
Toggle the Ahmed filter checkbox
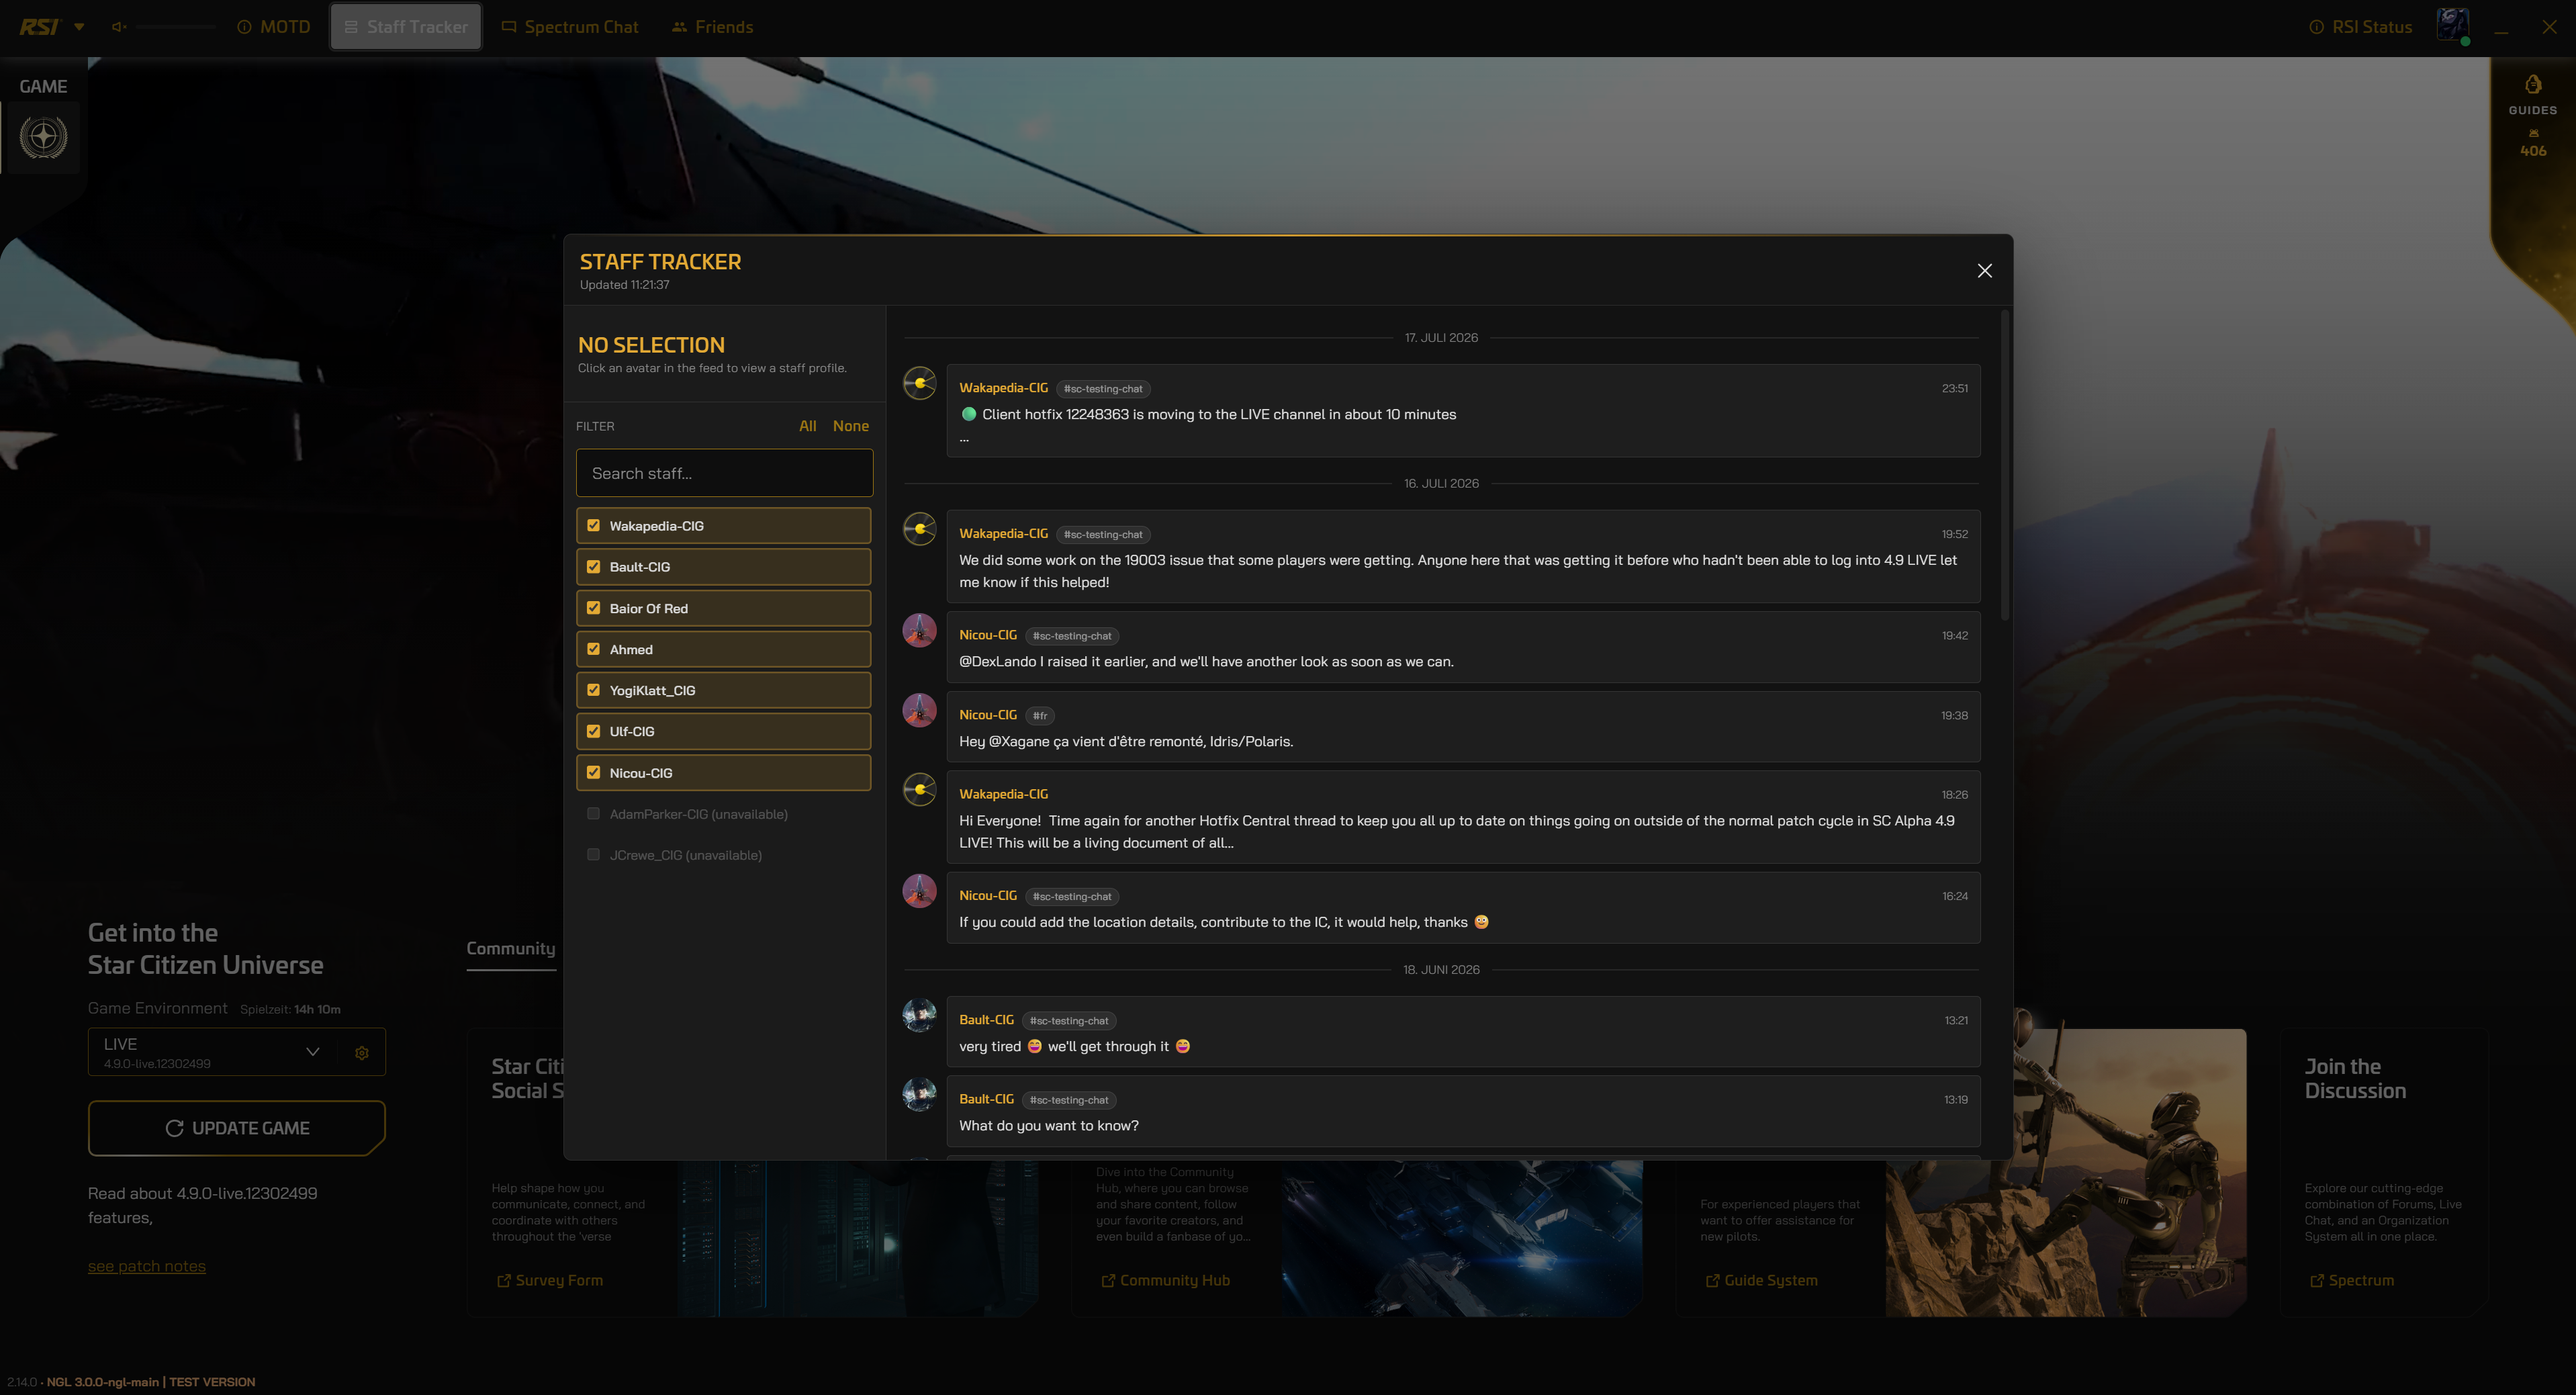click(x=593, y=649)
